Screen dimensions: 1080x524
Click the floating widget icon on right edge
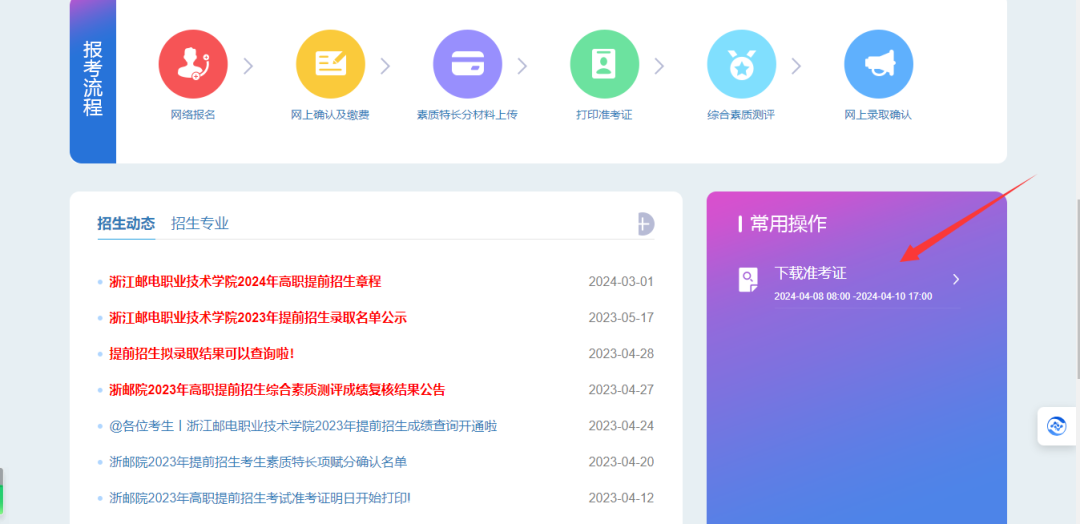coord(1057,426)
